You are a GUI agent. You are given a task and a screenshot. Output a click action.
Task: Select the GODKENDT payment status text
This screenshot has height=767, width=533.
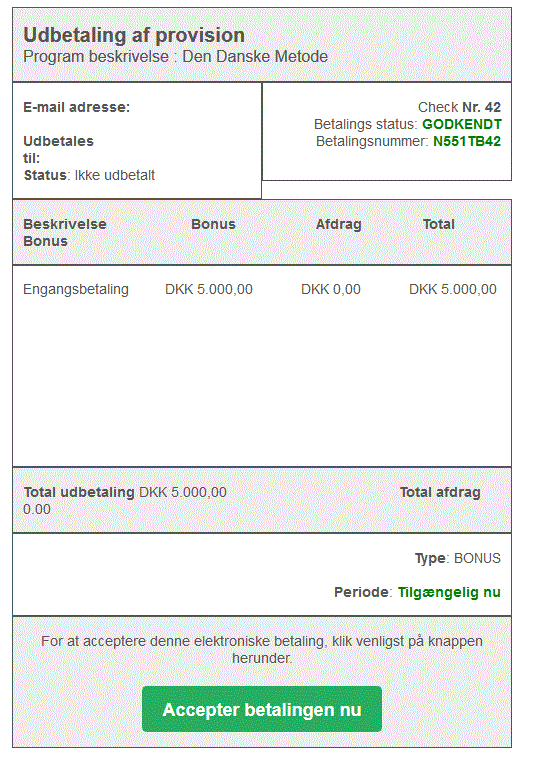[462, 124]
